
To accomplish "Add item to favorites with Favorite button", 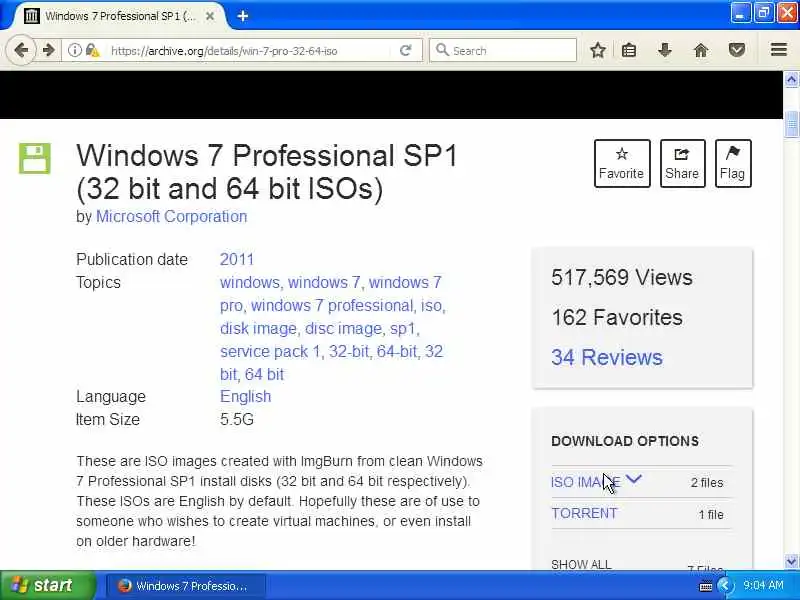I will tap(622, 163).
